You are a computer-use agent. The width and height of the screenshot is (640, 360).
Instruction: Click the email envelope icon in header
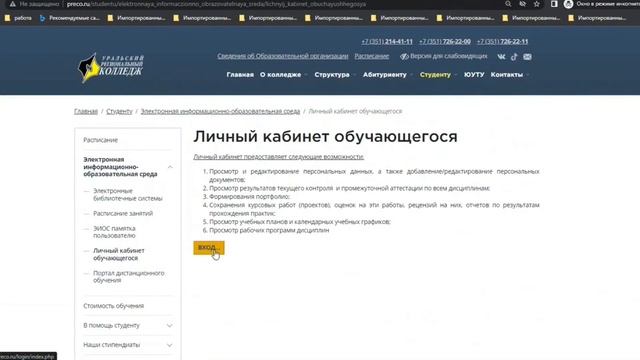click(x=527, y=57)
